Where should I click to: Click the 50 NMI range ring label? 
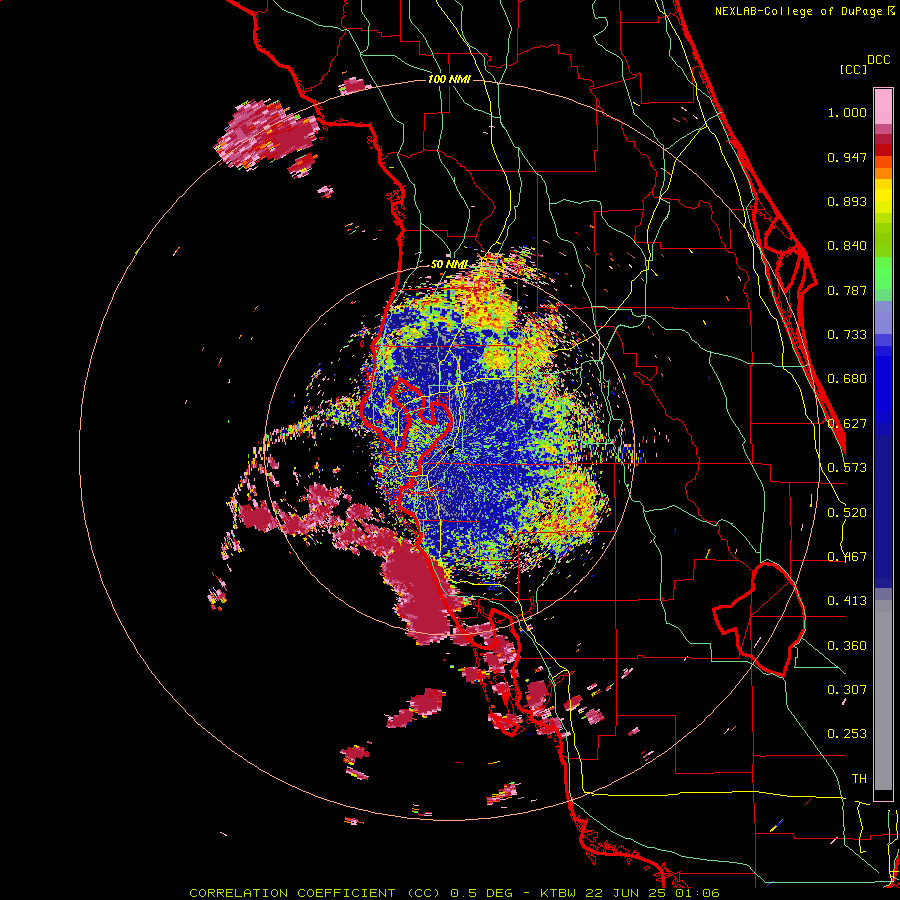click(449, 264)
